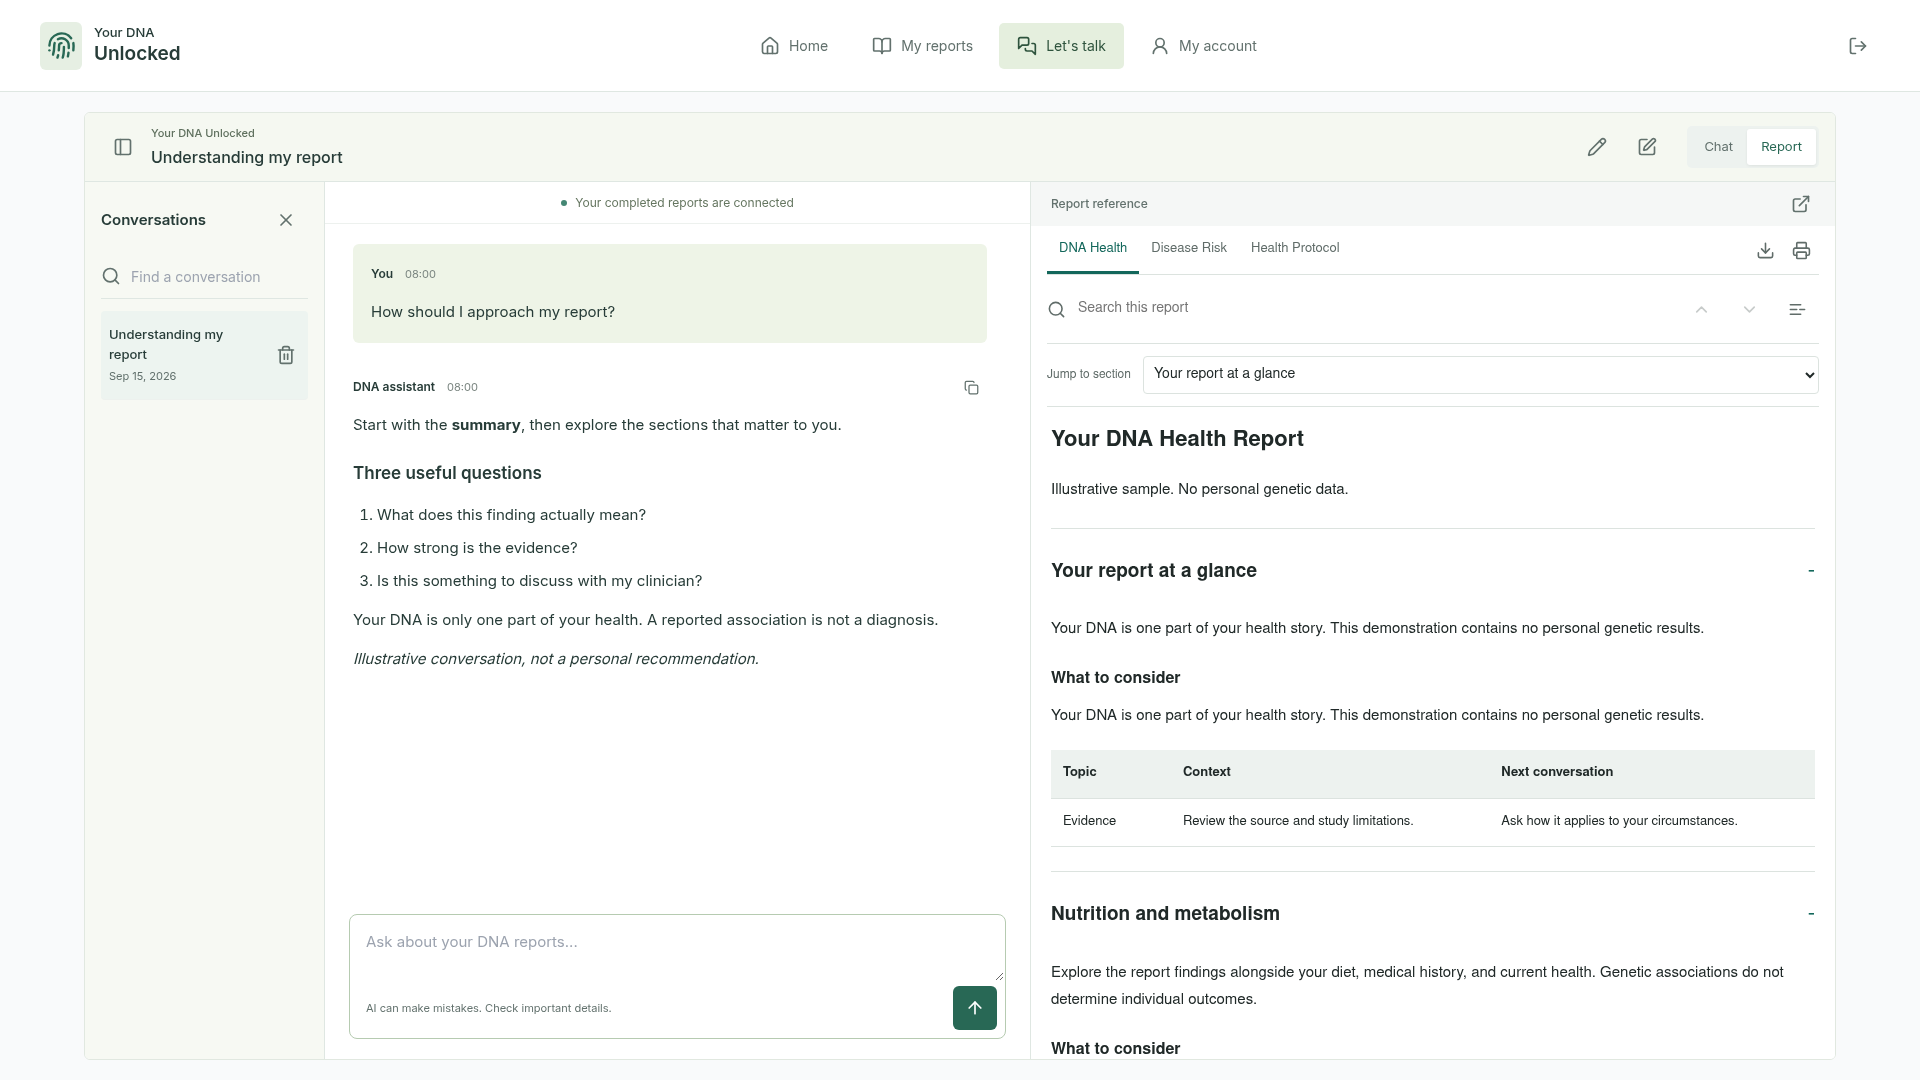
Task: Click the Nutrition and metabolism heading
Action: point(1165,914)
